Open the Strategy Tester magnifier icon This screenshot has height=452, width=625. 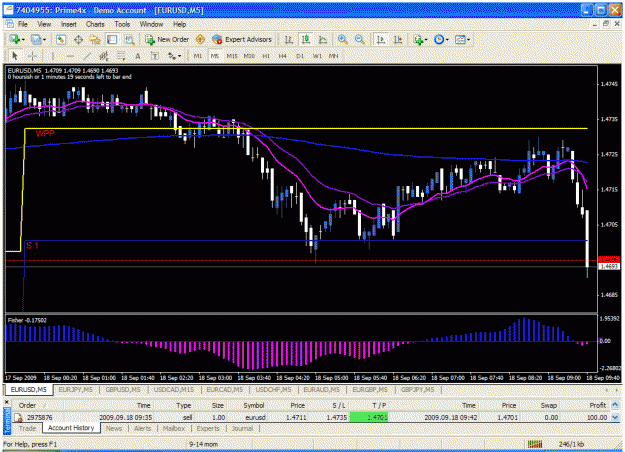coord(129,39)
